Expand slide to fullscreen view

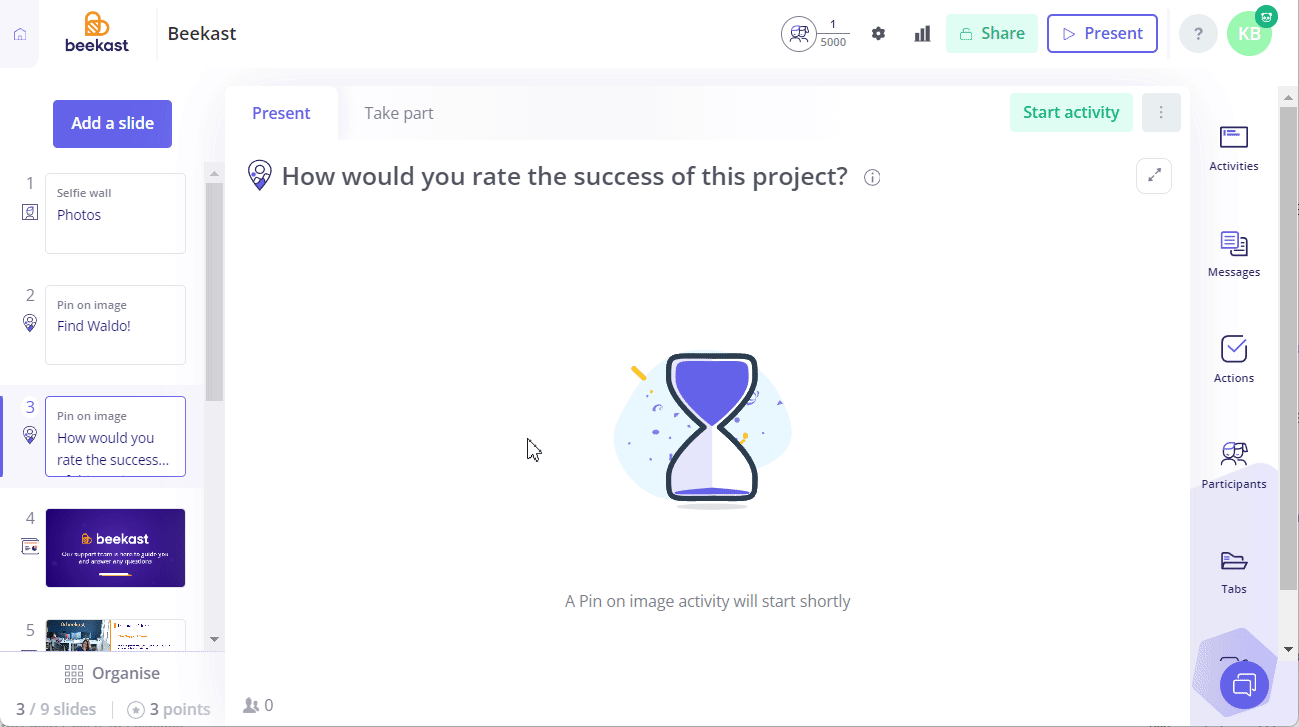click(1154, 176)
